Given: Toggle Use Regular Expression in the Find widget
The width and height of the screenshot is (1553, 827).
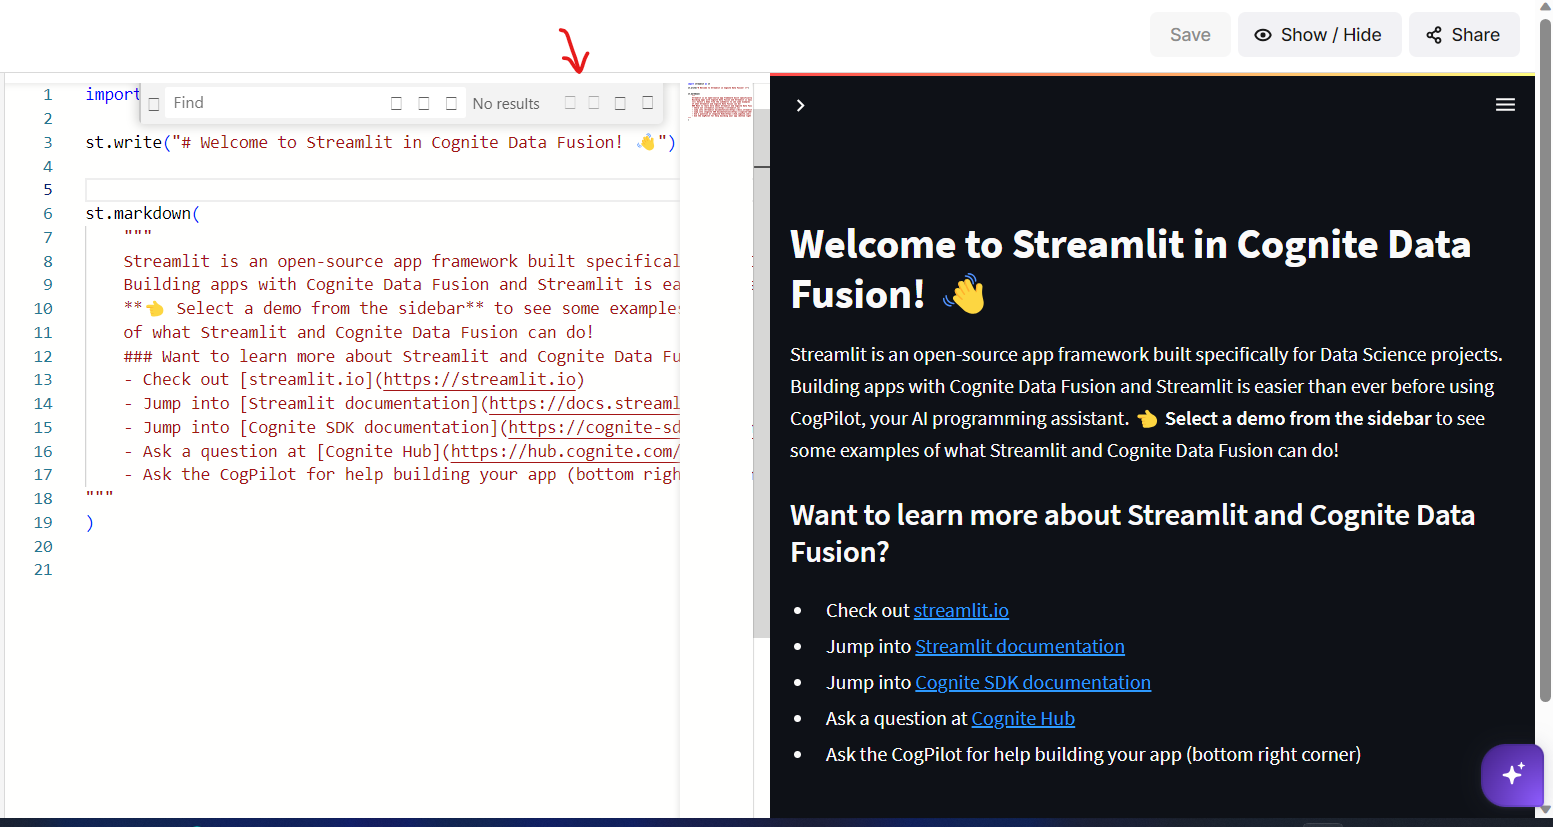Looking at the screenshot, I should (x=451, y=103).
